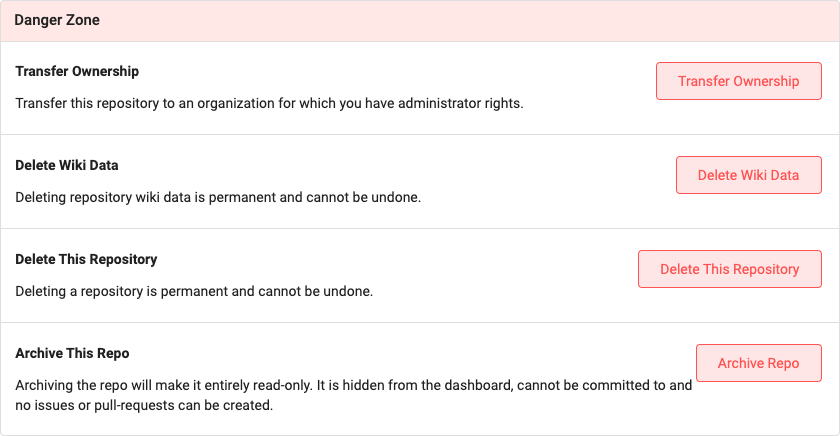Click the bold Delete This Repository heading
Image resolution: width=840 pixels, height=436 pixels.
click(x=86, y=259)
